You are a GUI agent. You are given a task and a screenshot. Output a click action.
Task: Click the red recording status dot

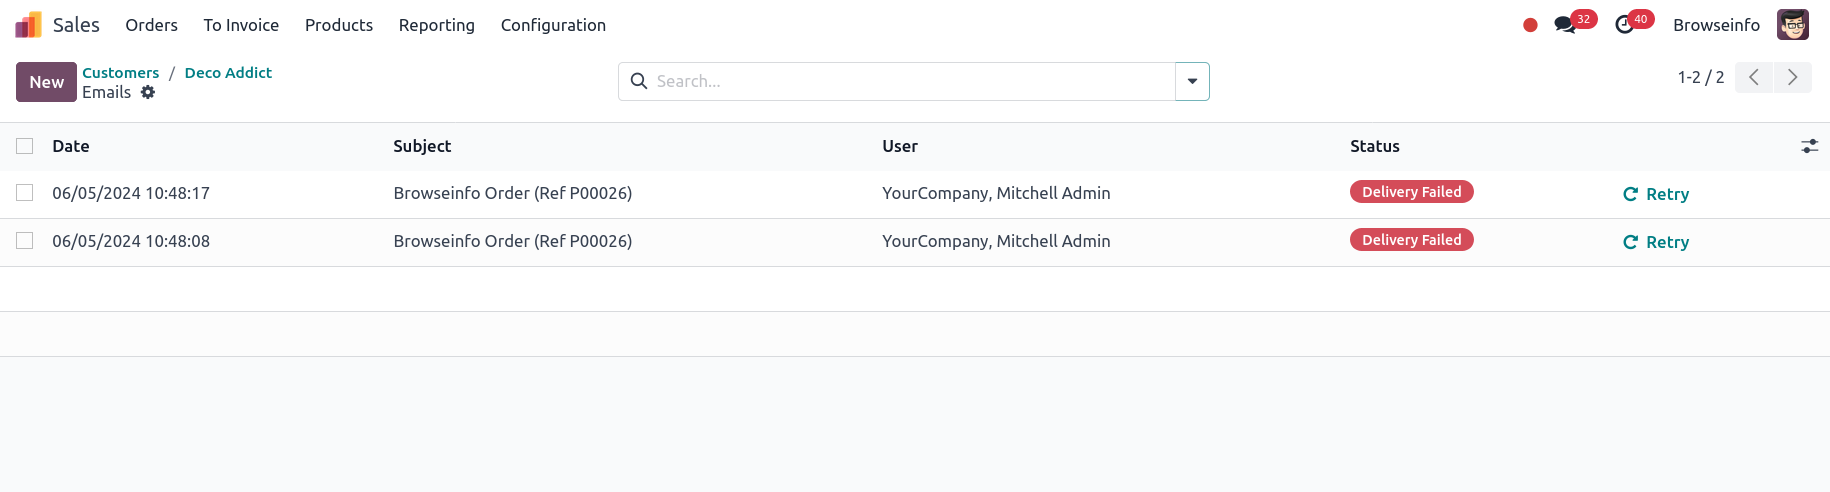coord(1530,25)
